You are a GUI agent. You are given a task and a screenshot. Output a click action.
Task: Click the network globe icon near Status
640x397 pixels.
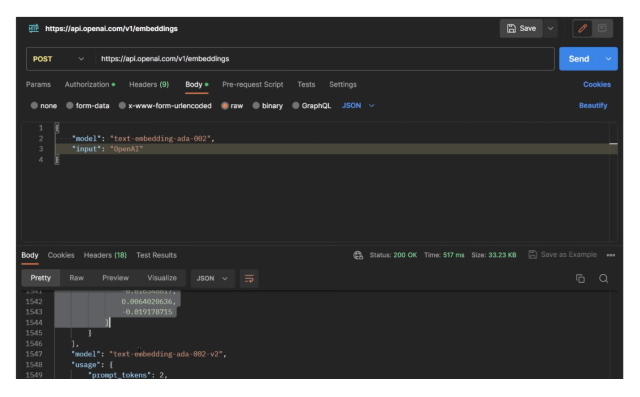click(x=358, y=255)
